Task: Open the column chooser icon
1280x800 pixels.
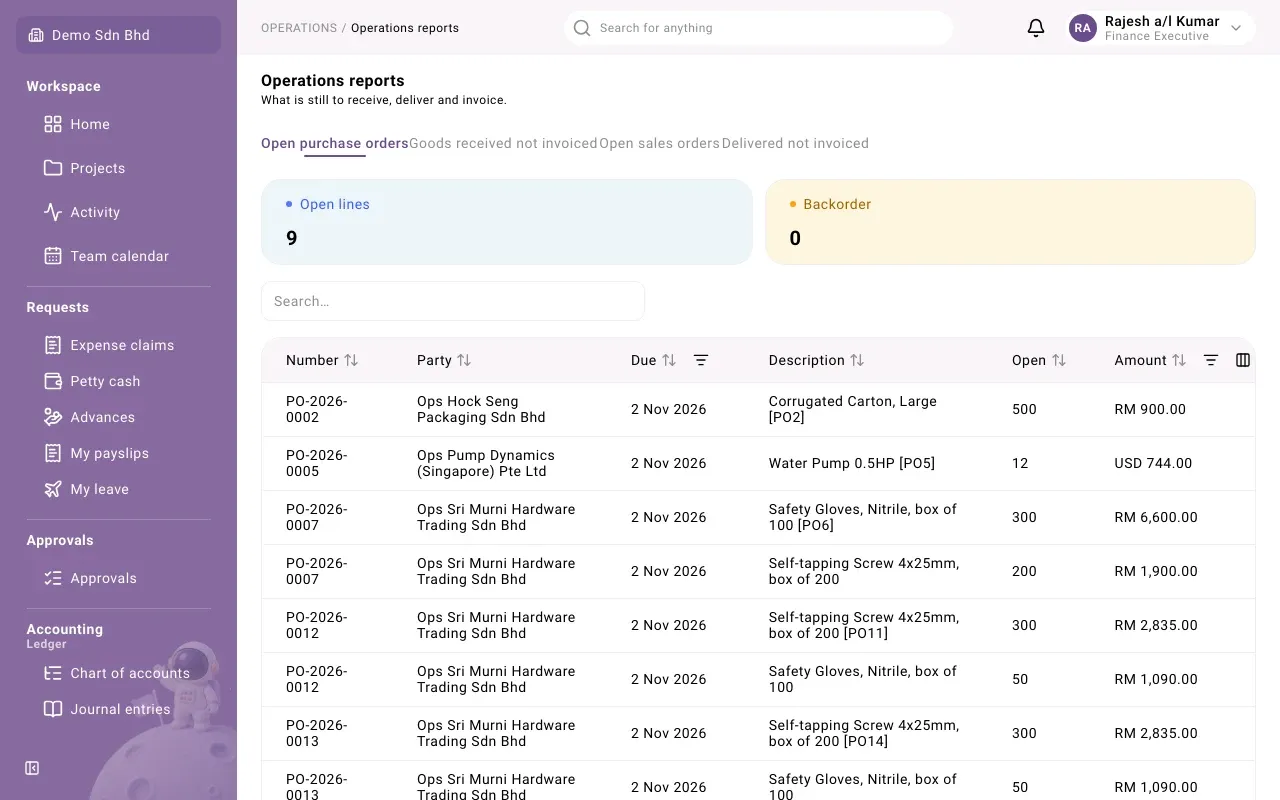Action: (x=1243, y=360)
